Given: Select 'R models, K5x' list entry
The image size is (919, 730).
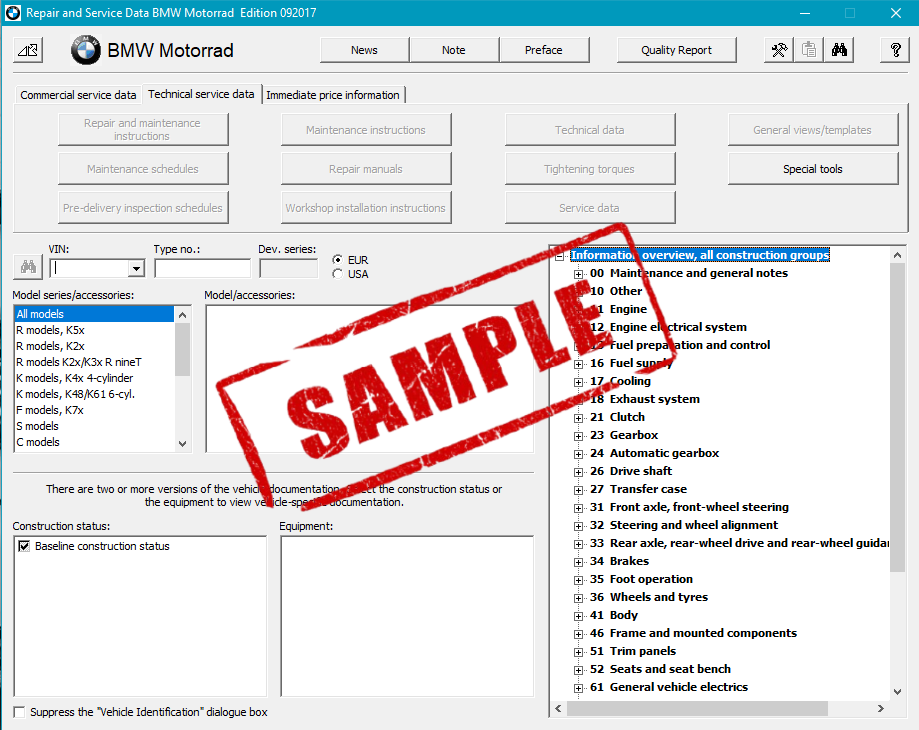Looking at the screenshot, I should coord(94,330).
